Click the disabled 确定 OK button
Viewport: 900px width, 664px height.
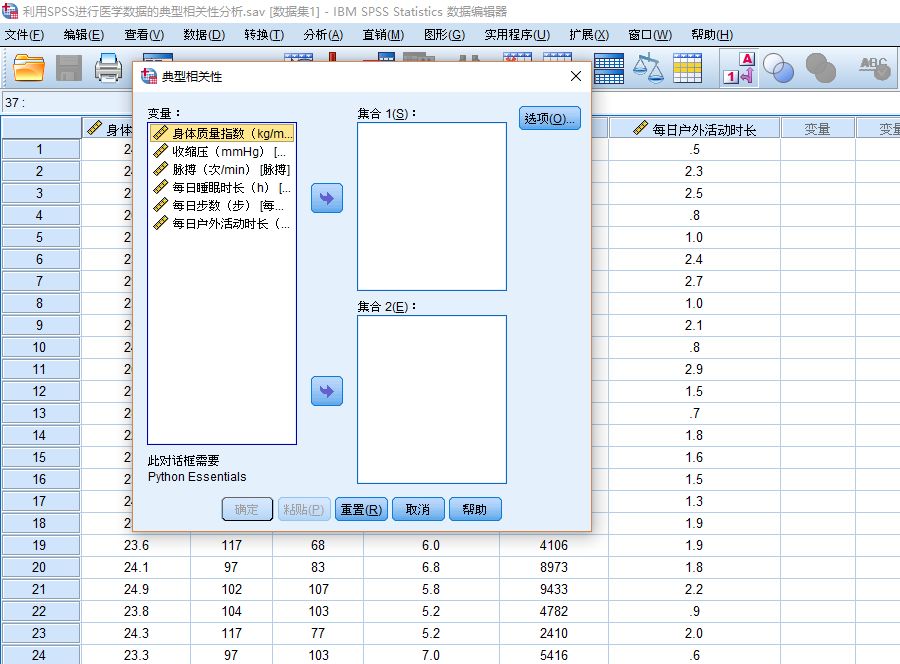(x=247, y=509)
